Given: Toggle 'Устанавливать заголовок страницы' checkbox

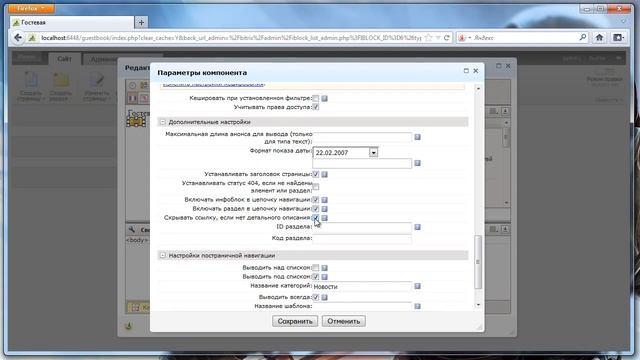Looking at the screenshot, I should pyautogui.click(x=316, y=174).
